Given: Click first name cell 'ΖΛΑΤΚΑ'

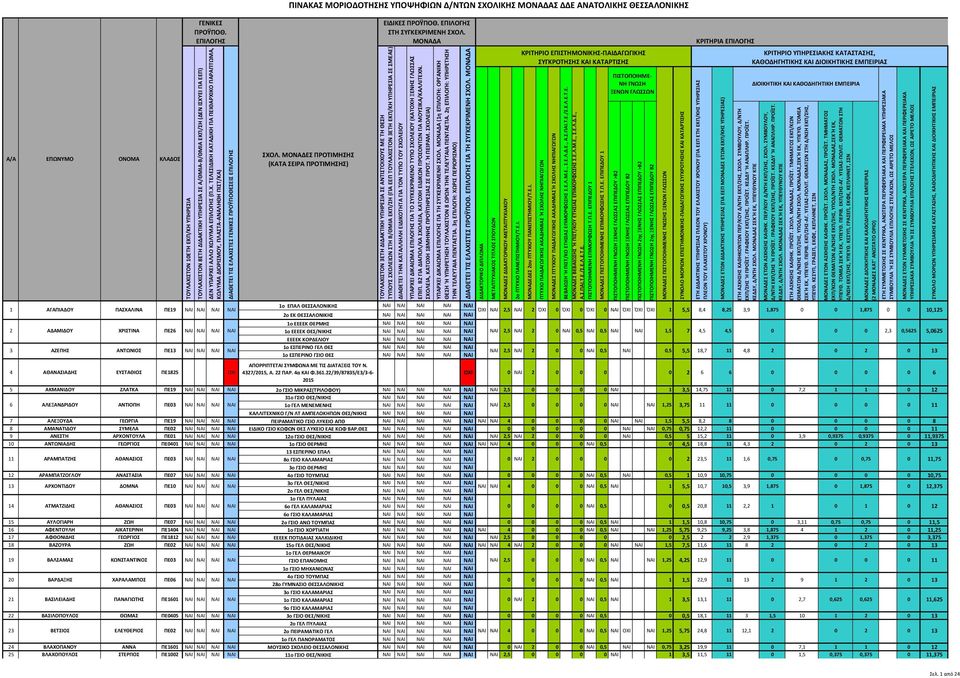Looking at the screenshot, I should pos(129,390).
